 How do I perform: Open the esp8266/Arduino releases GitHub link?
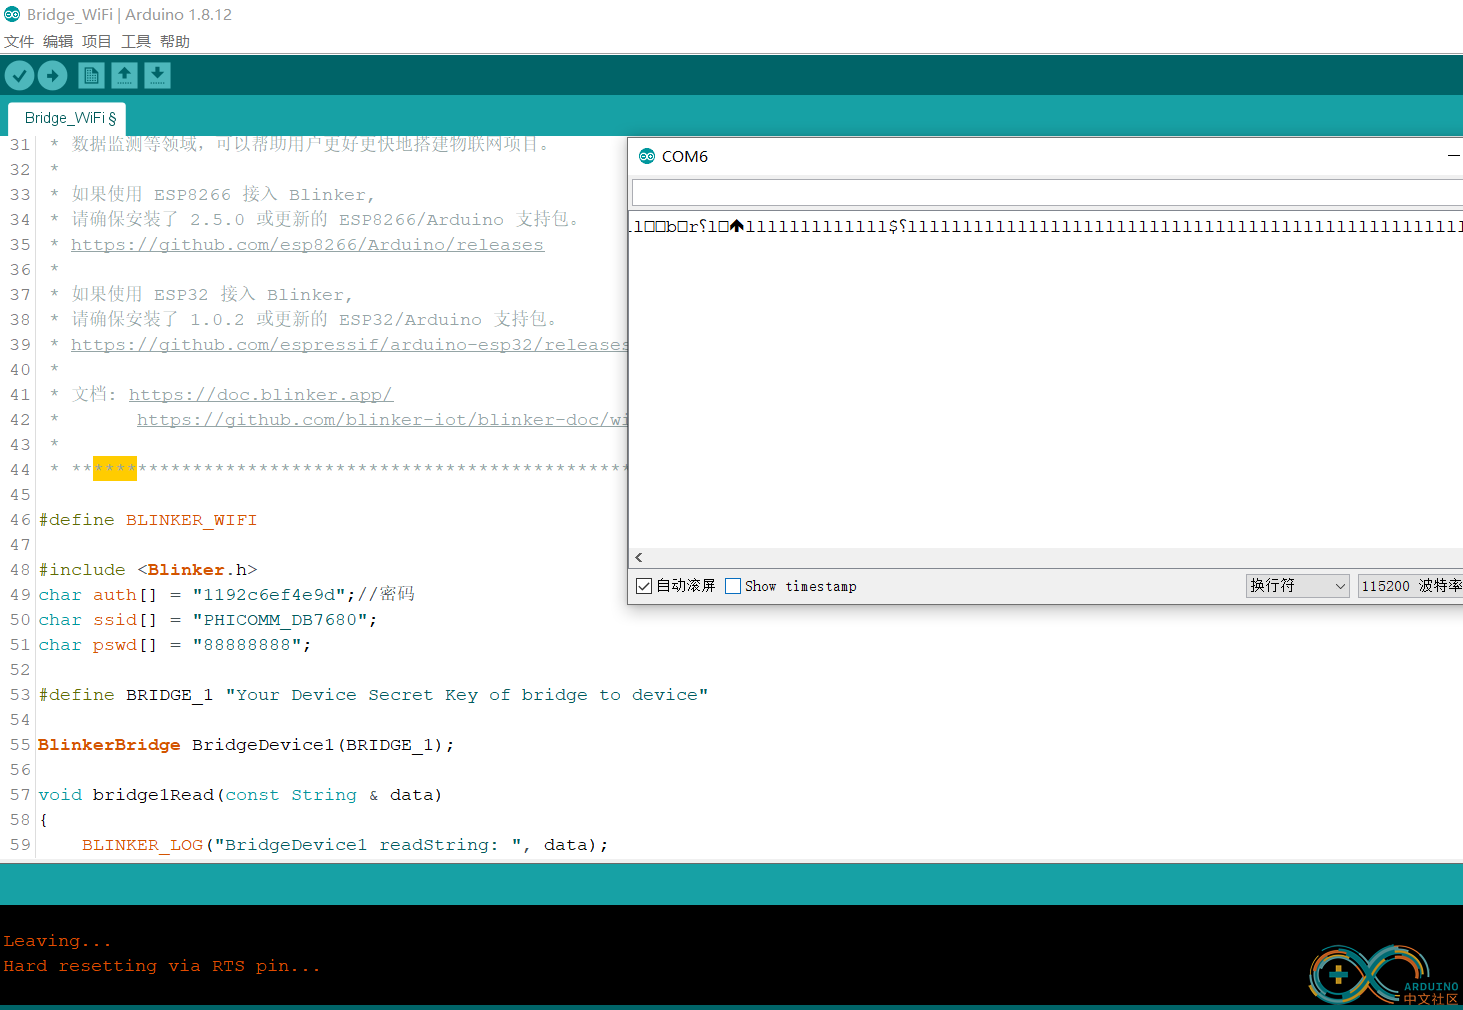pyautogui.click(x=307, y=245)
